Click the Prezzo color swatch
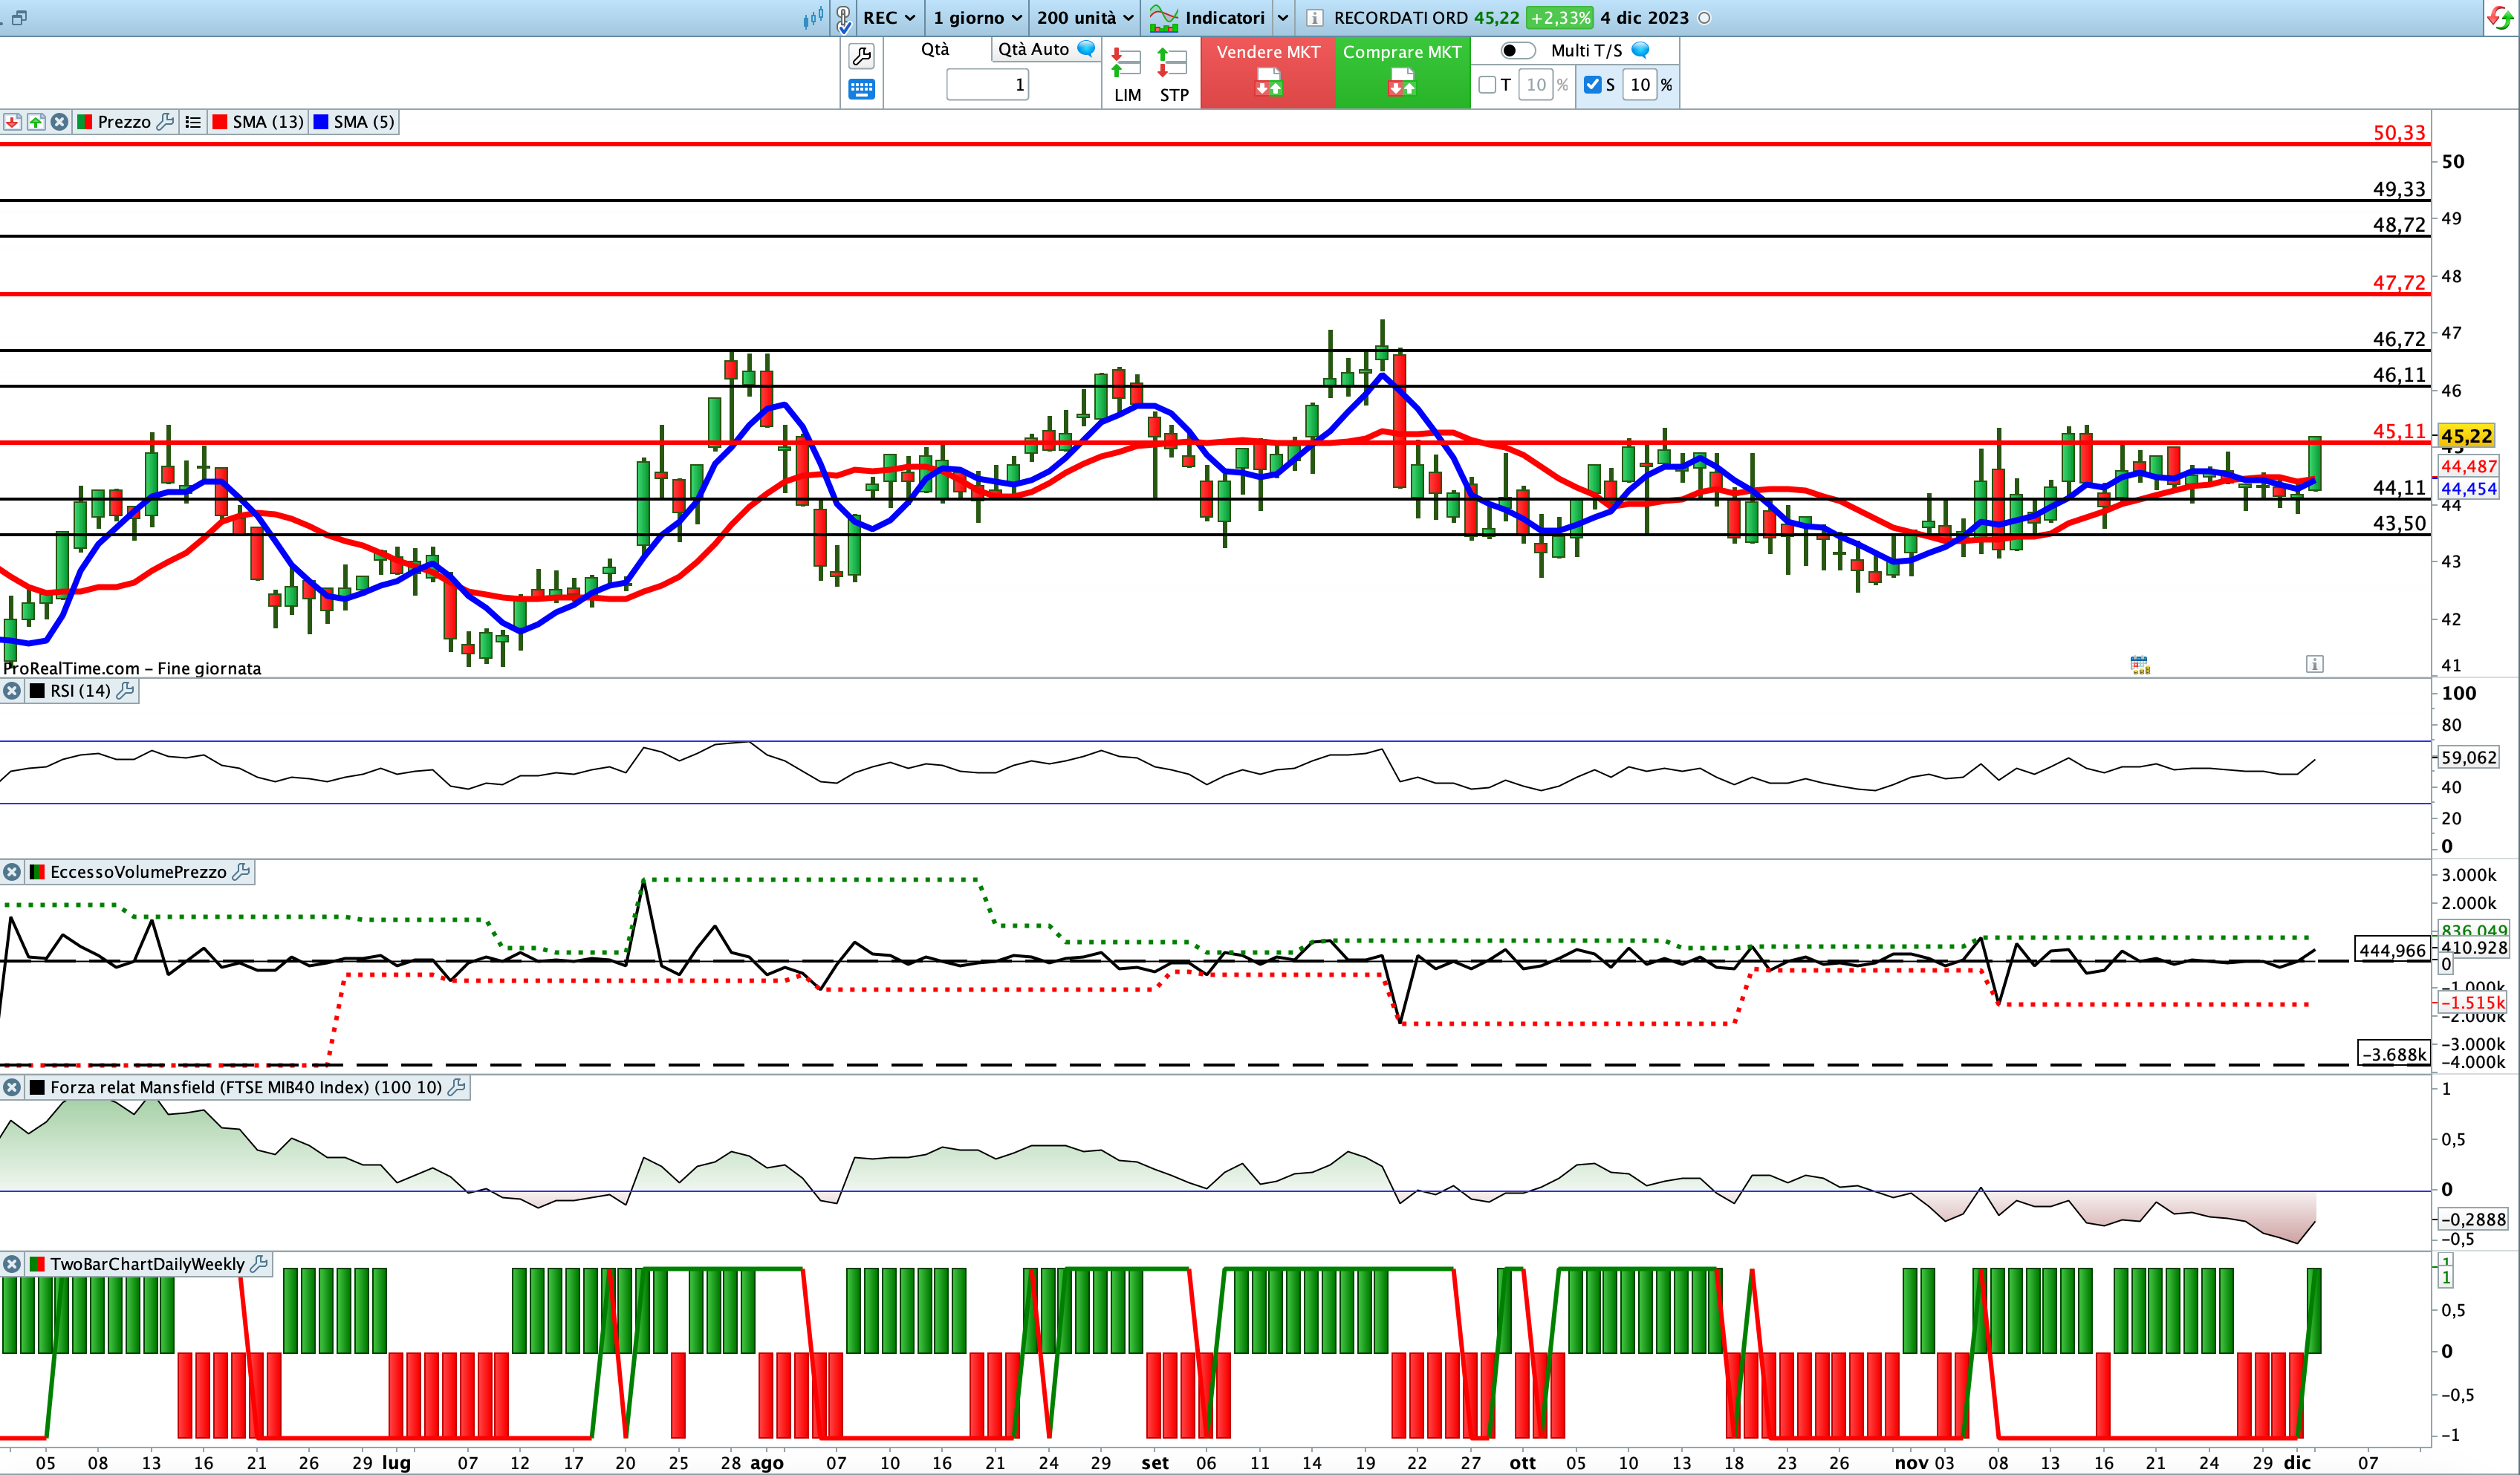2520x1475 pixels. point(85,121)
